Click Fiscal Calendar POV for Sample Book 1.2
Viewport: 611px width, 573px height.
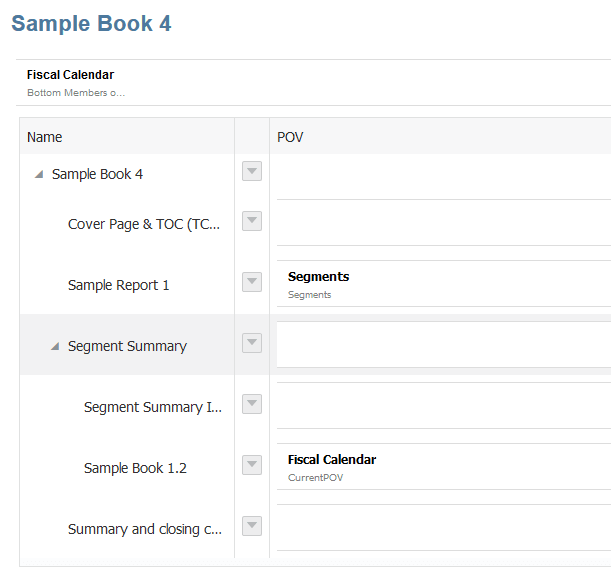coord(332,466)
